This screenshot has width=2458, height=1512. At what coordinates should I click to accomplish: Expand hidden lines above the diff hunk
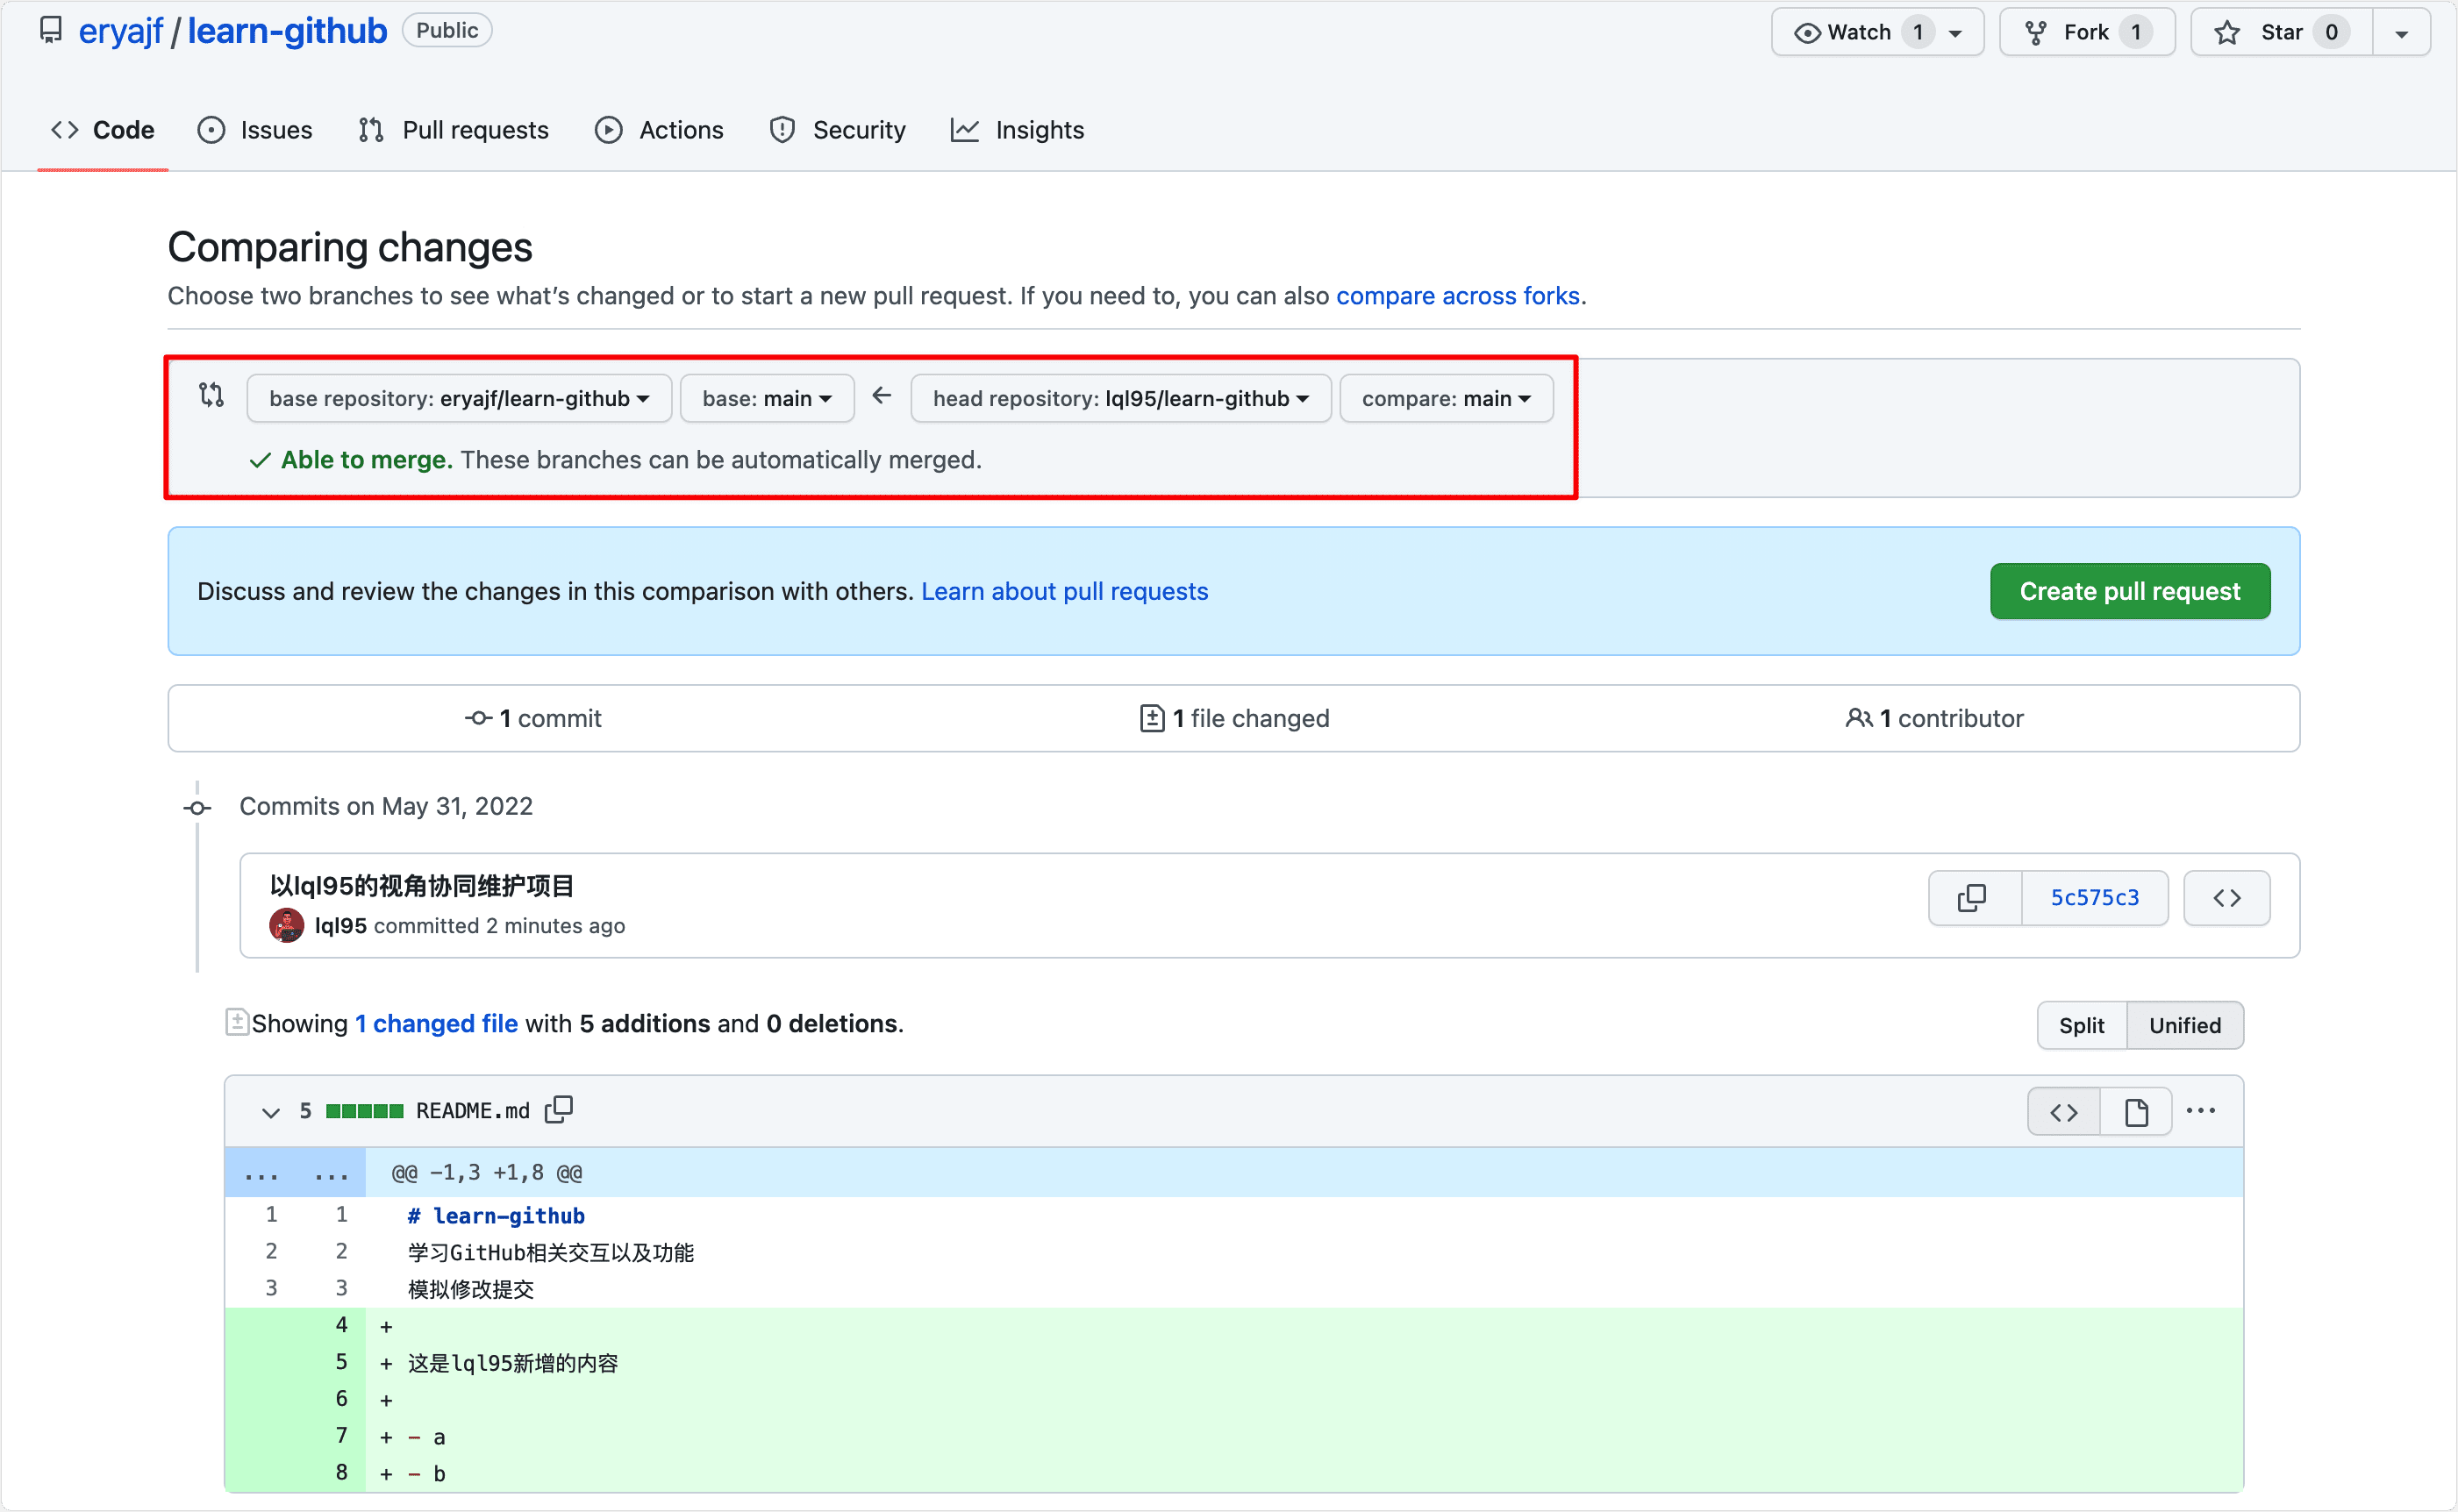(296, 1172)
